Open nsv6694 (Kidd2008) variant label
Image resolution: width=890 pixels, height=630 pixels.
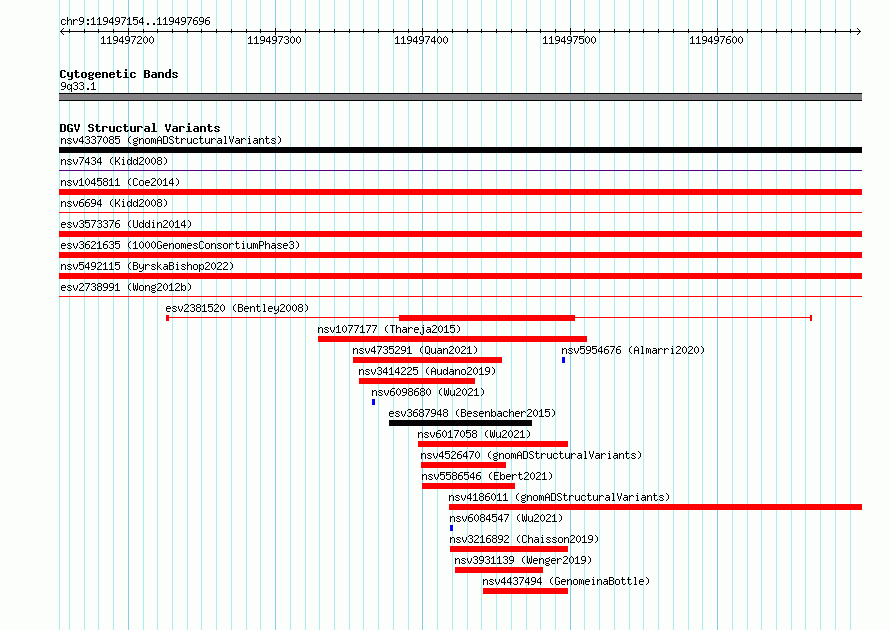click(114, 203)
